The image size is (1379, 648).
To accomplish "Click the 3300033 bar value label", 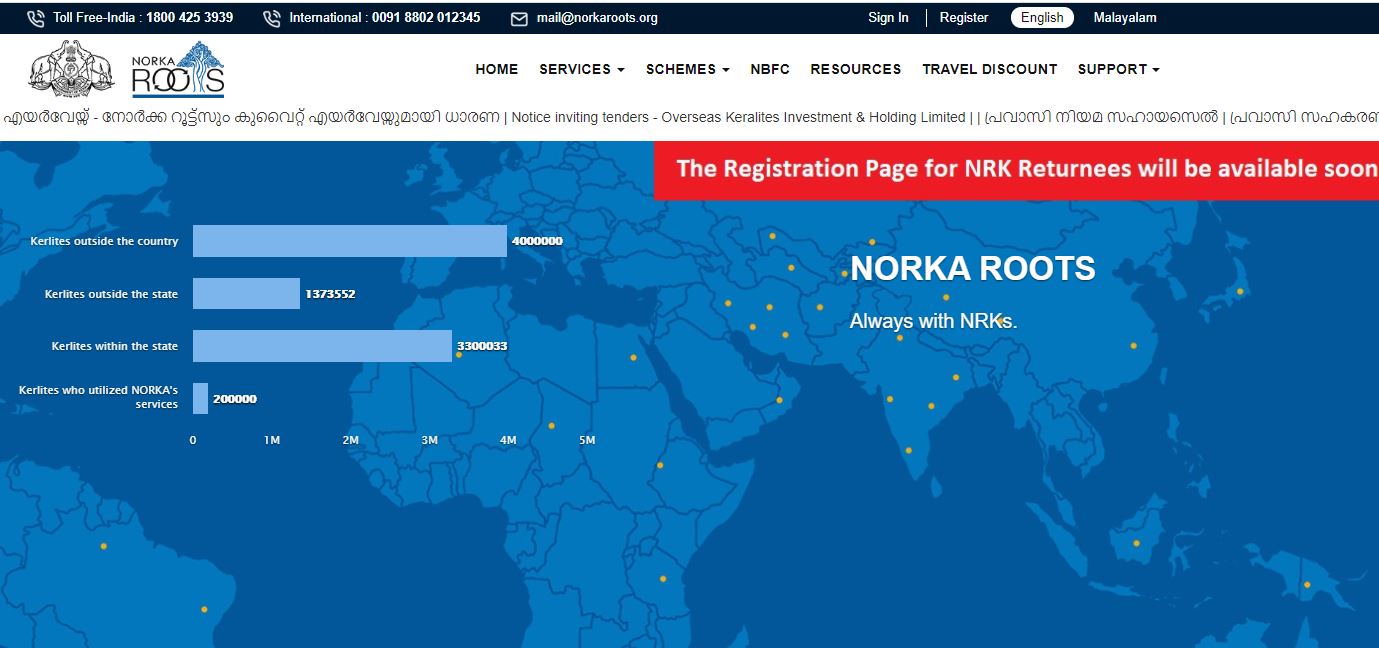I will [482, 346].
